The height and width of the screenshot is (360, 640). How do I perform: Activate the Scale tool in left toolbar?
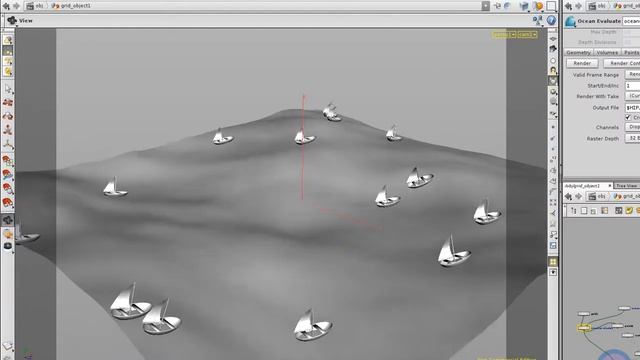tap(8, 130)
